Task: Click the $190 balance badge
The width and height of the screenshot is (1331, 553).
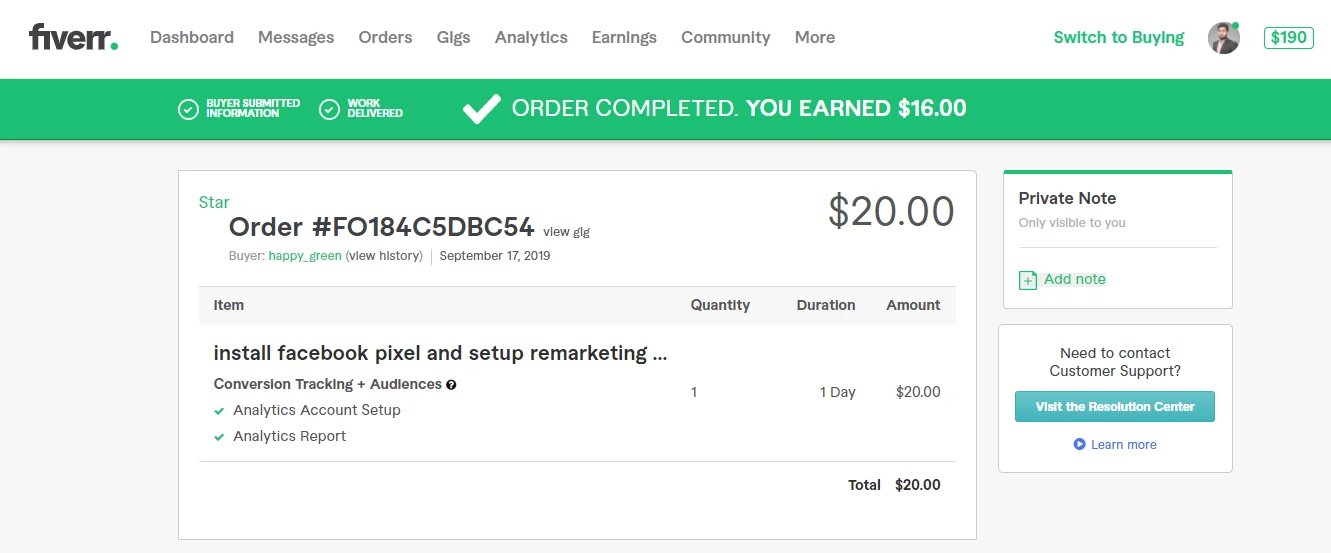Action: [x=1288, y=38]
